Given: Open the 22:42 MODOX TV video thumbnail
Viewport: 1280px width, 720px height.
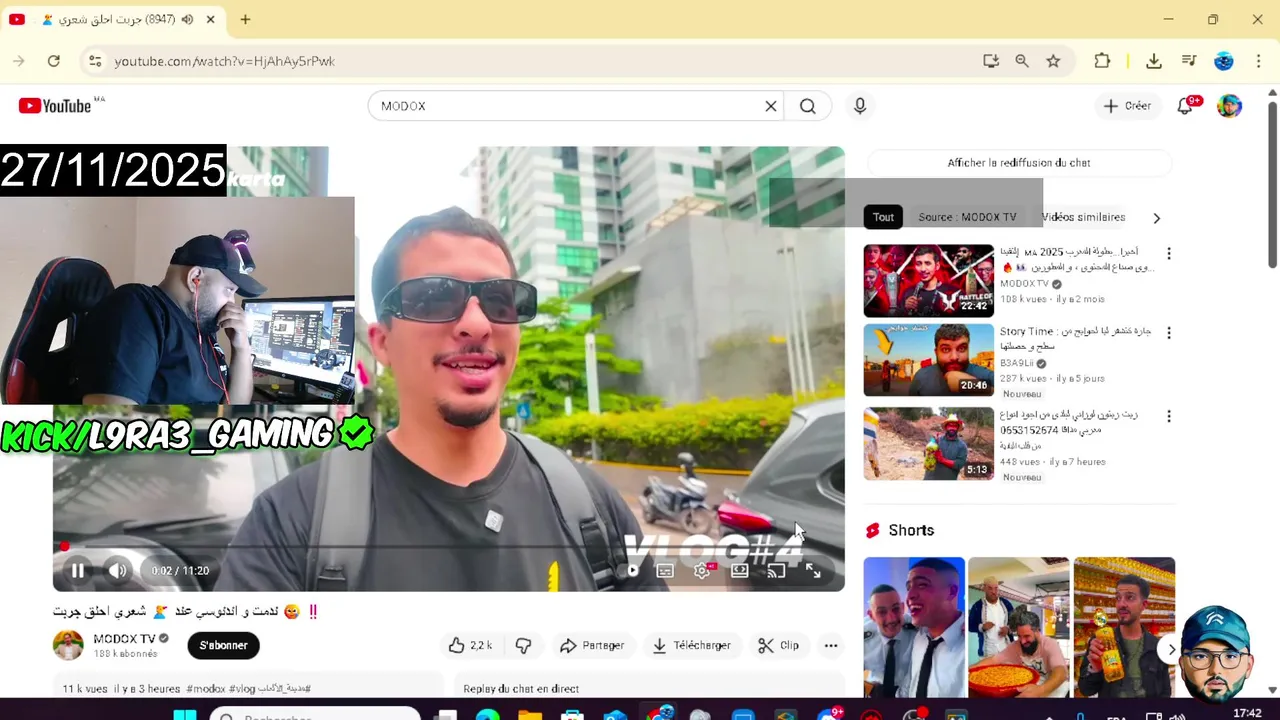Looking at the screenshot, I should [929, 281].
